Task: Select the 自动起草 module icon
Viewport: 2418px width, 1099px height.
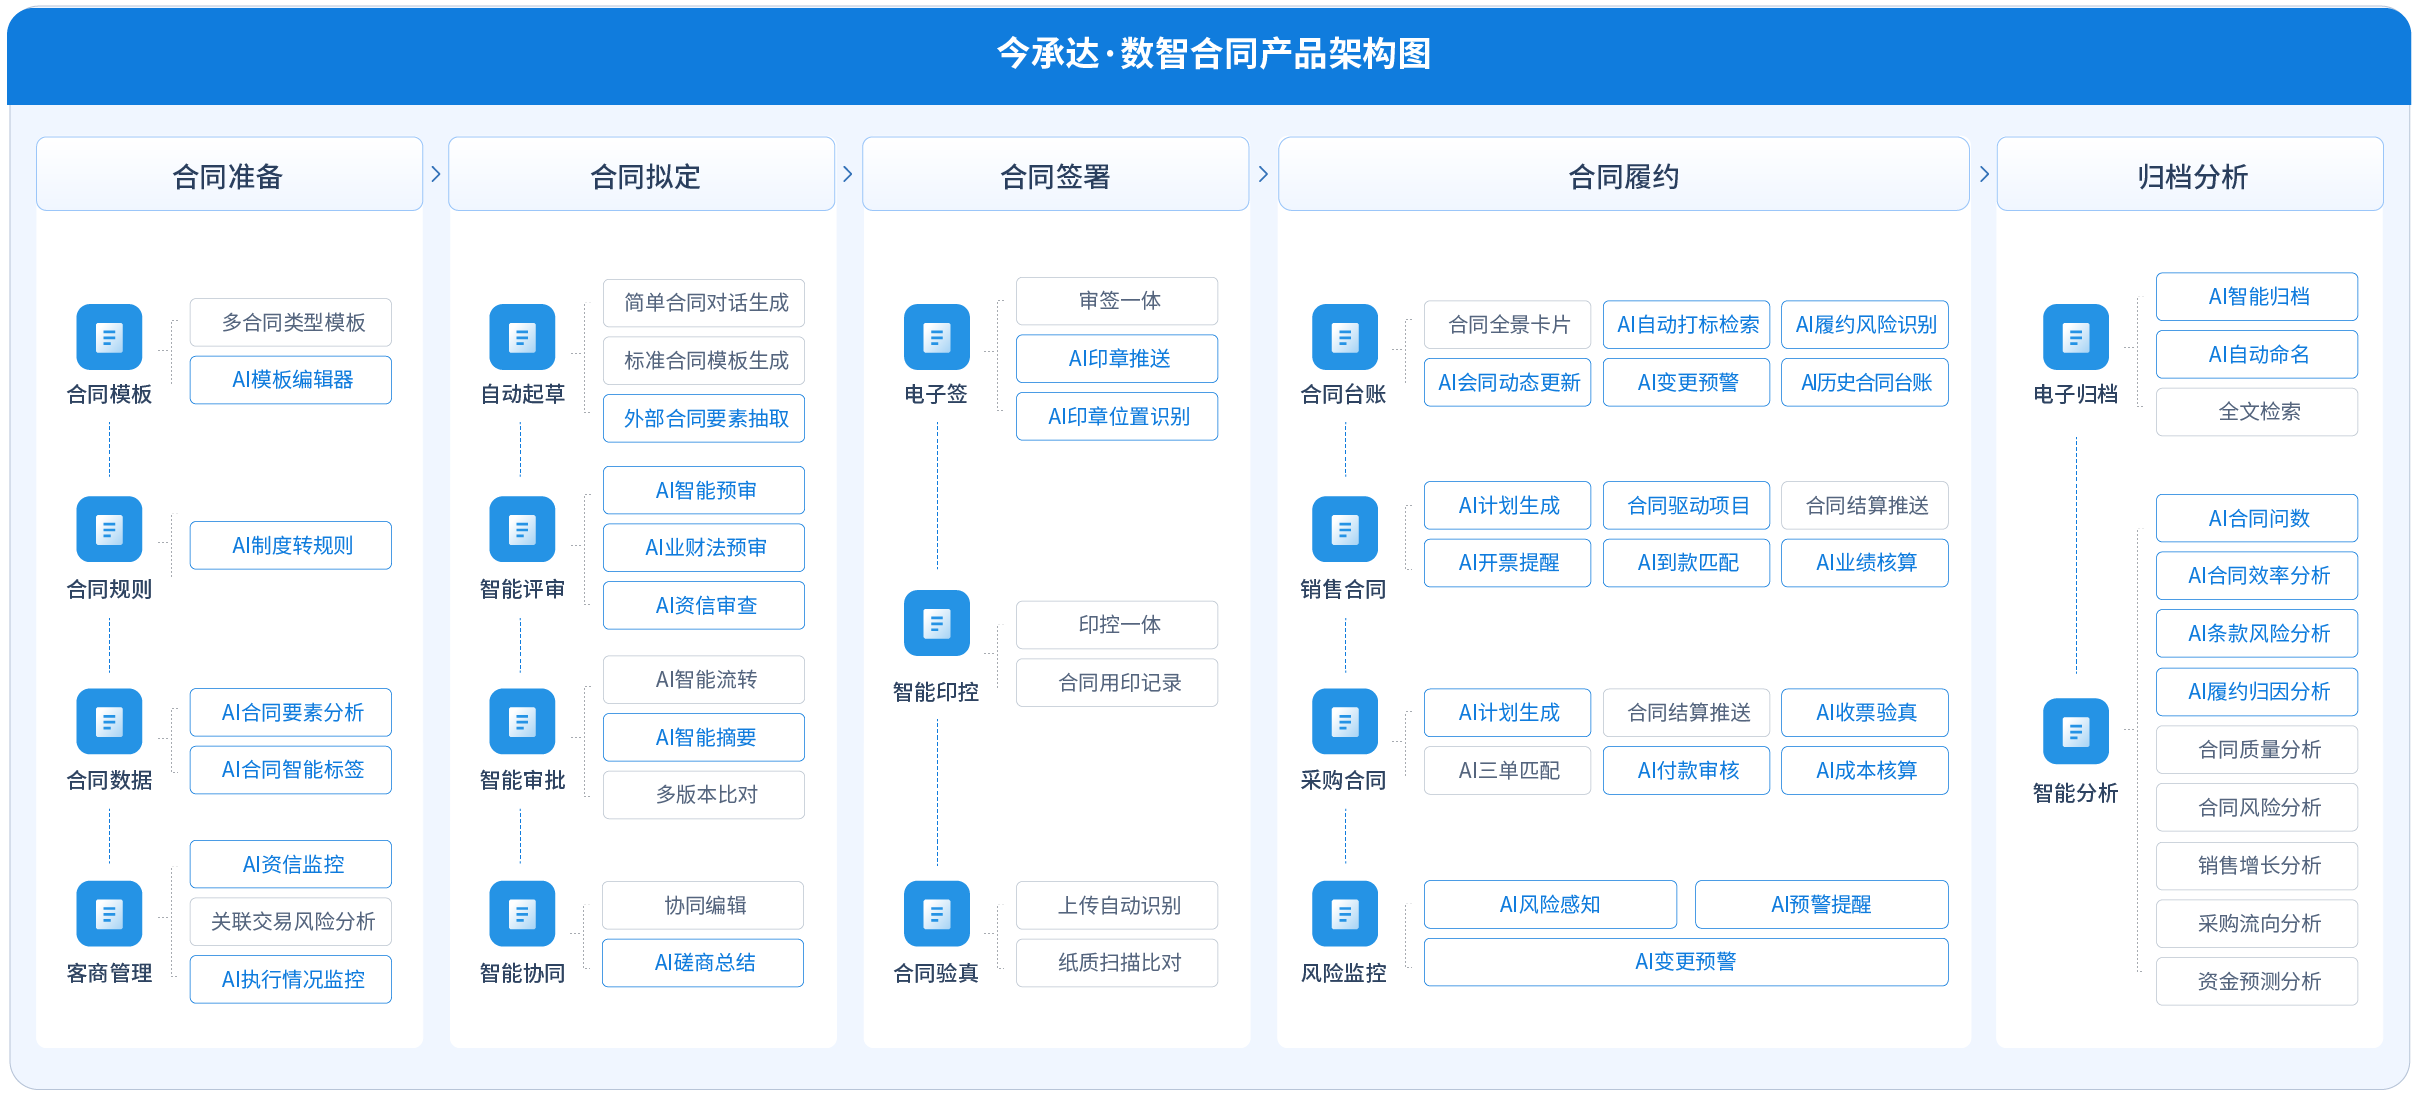Action: click(522, 337)
